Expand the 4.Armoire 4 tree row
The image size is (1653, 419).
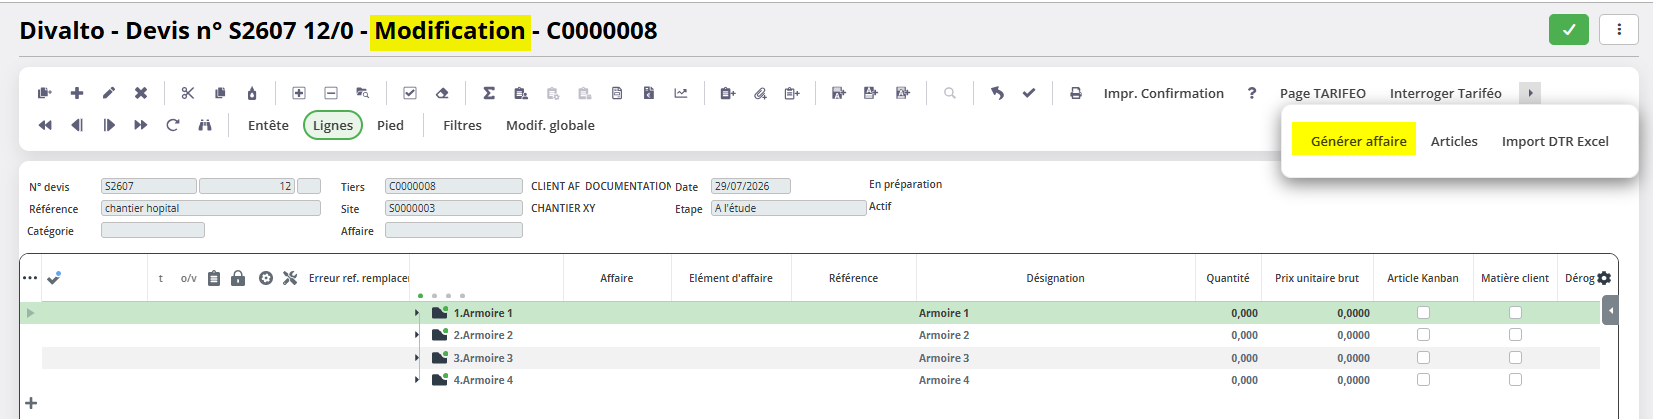pyautogui.click(x=417, y=380)
